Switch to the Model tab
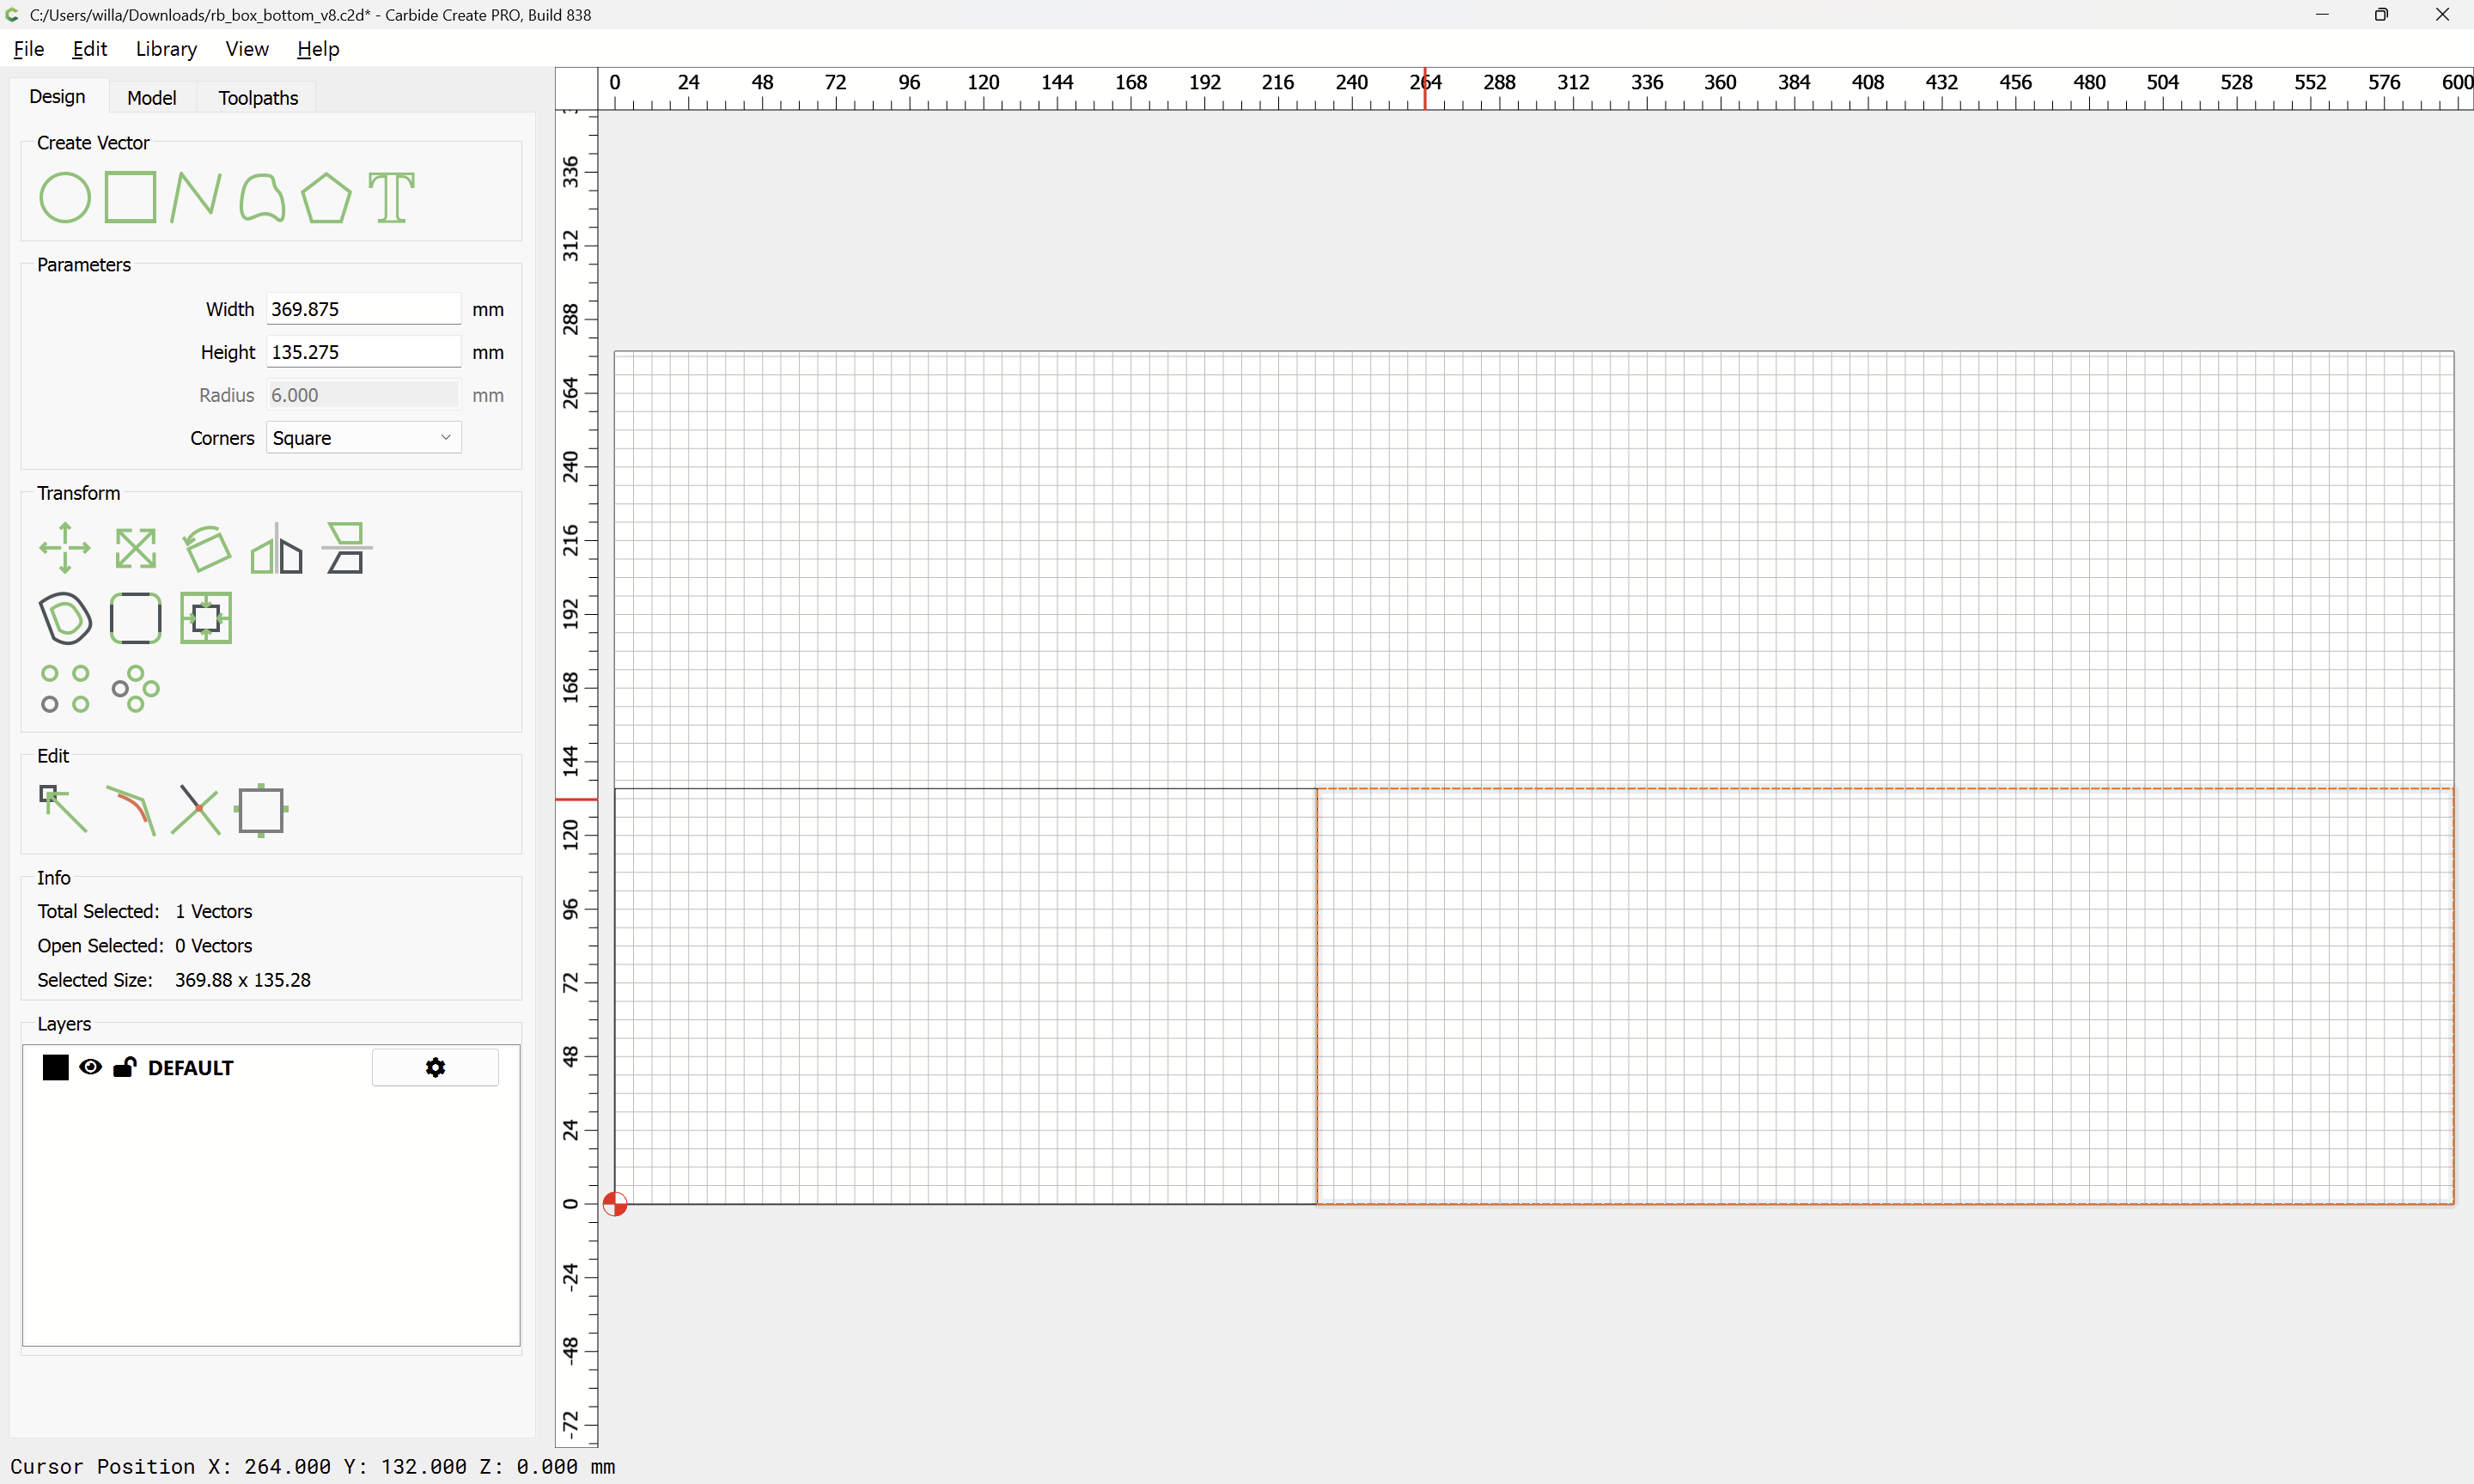The image size is (2474, 1484). tap(151, 98)
